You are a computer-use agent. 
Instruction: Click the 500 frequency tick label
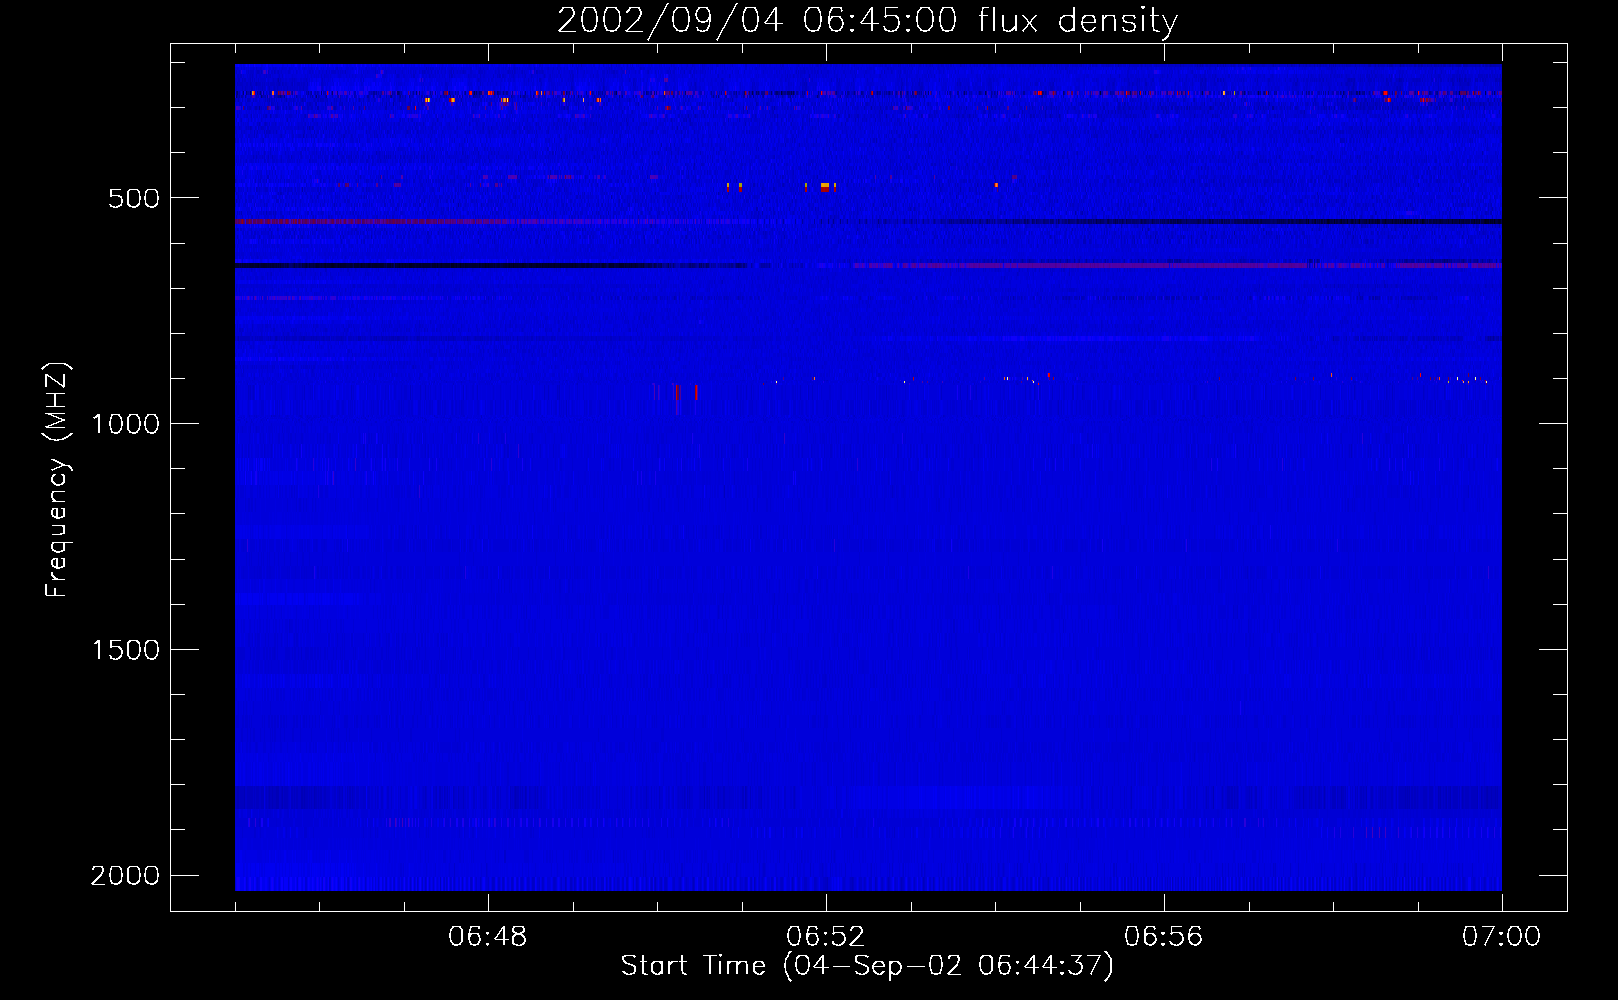134,198
